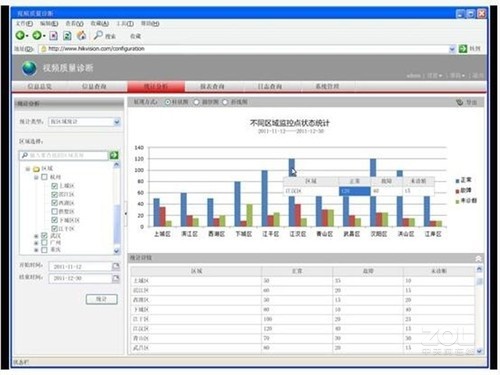Click the globe logo in header
This screenshot has height=375, width=500.
(29, 68)
